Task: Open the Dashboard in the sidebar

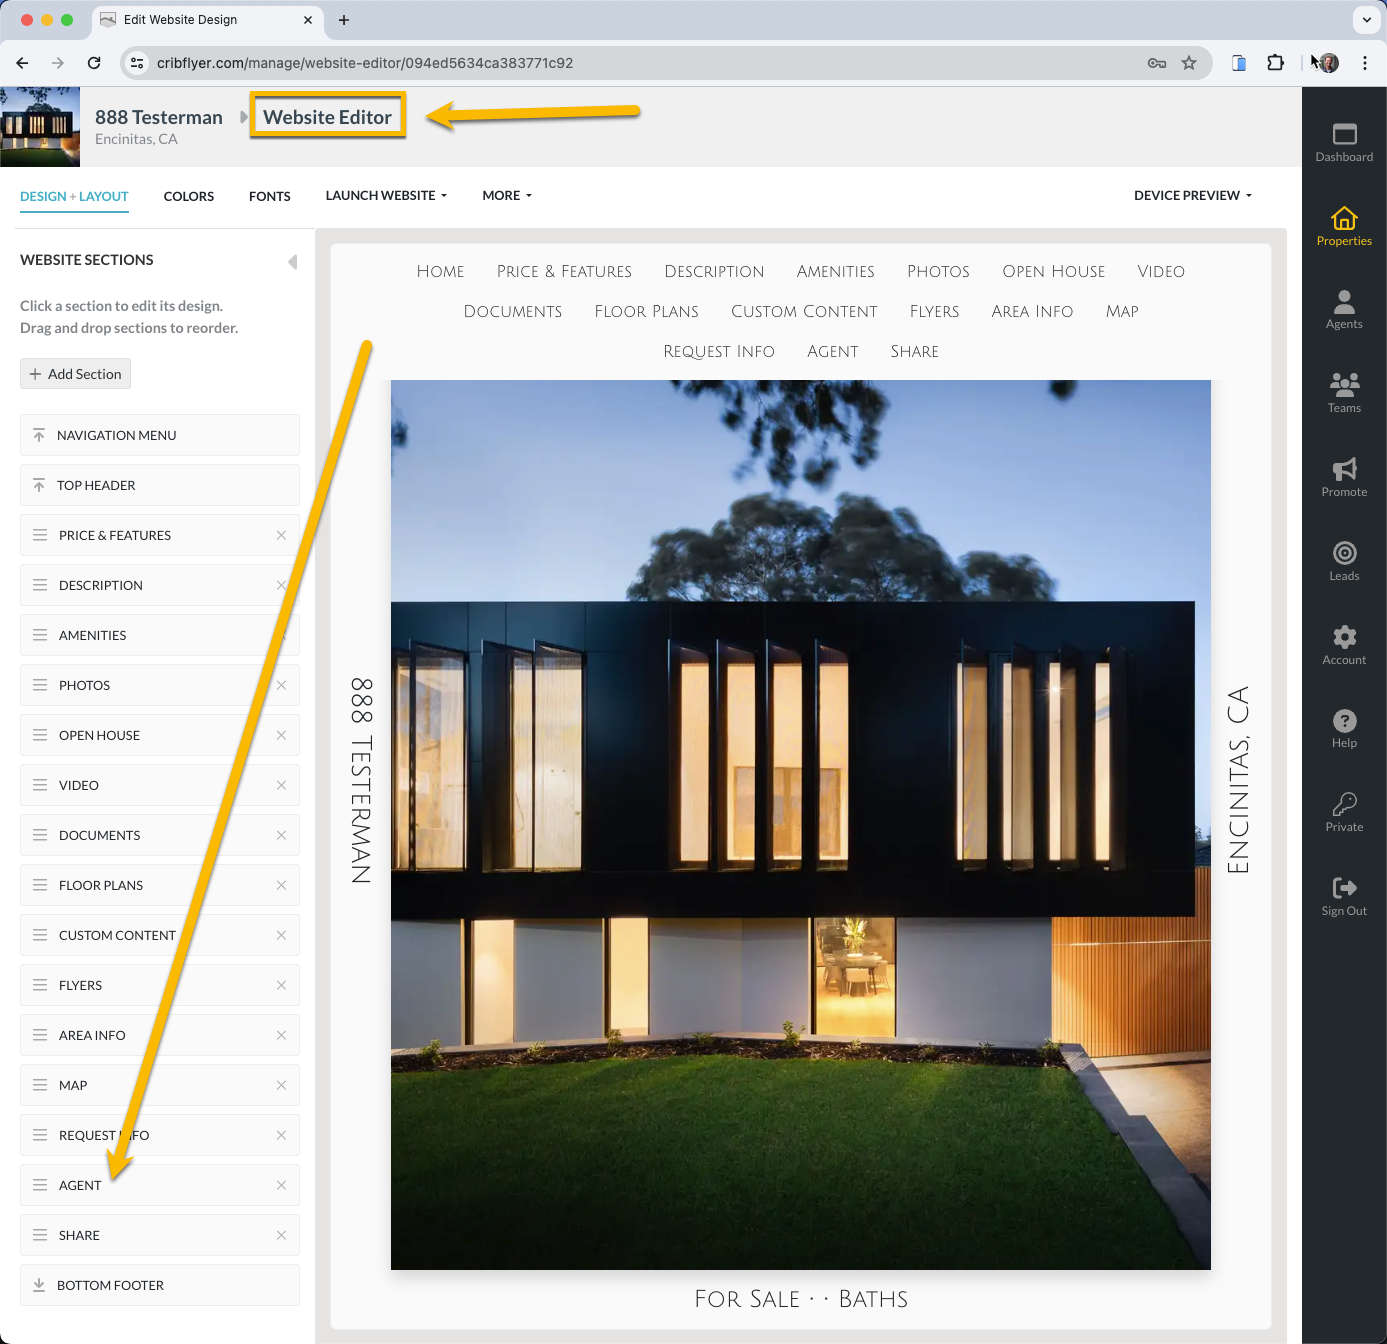Action: coord(1344,143)
